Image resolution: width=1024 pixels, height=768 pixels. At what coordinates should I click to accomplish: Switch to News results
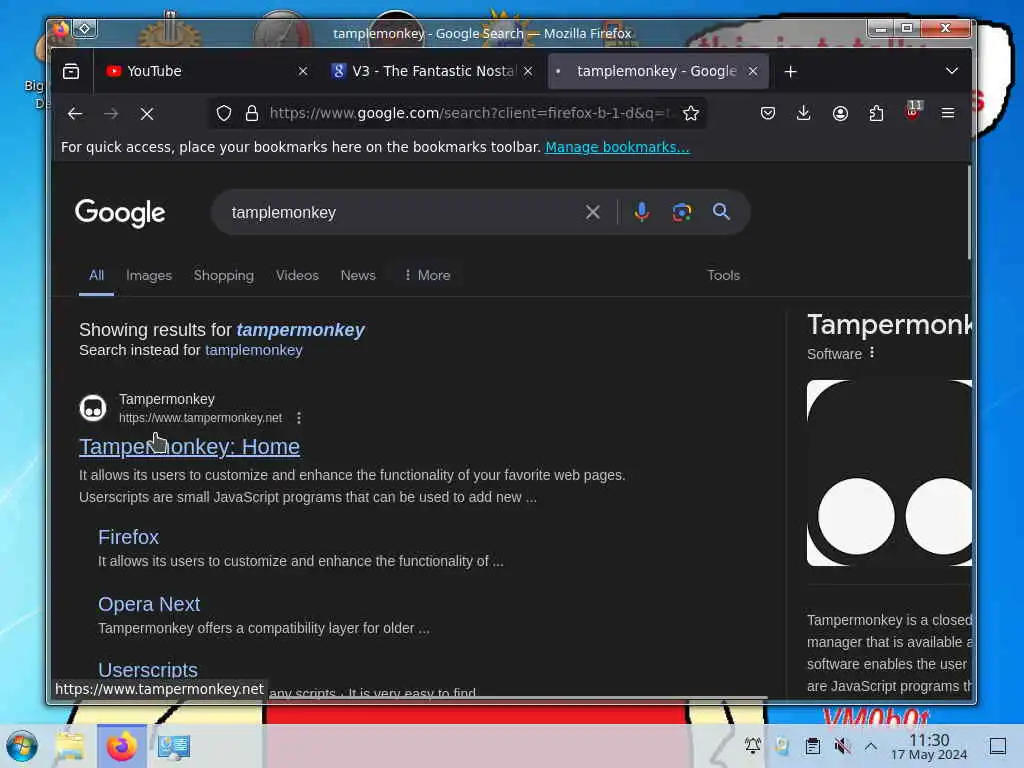[x=359, y=276]
